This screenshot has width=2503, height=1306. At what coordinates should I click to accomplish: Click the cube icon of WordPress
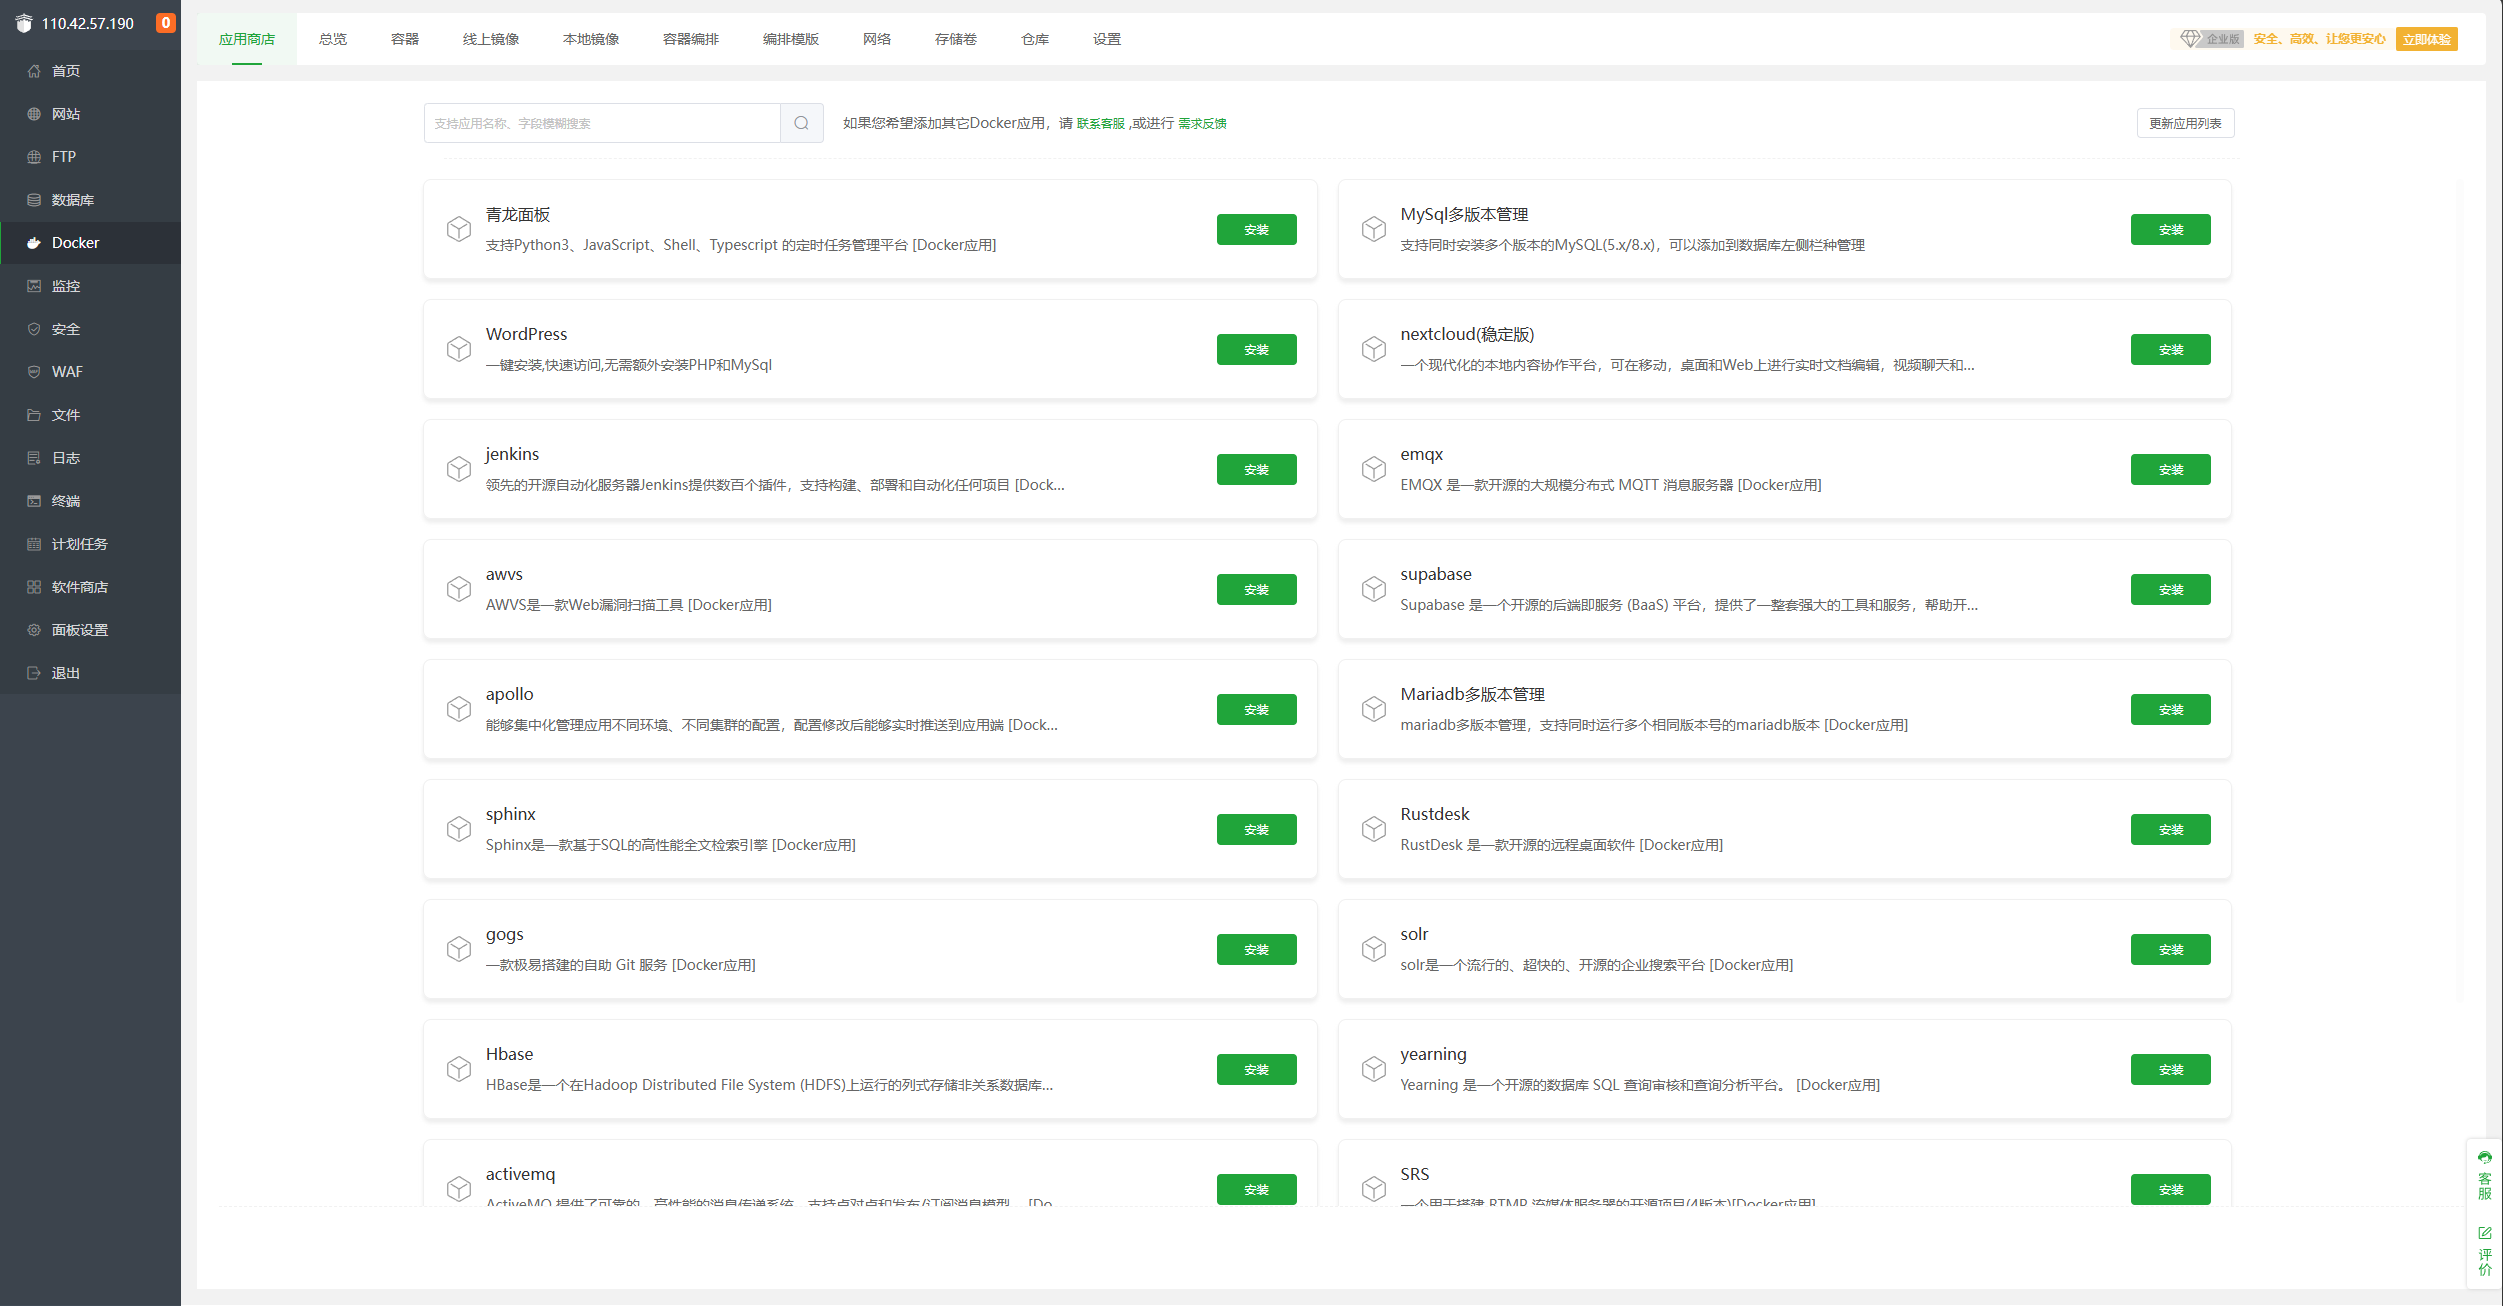459,349
